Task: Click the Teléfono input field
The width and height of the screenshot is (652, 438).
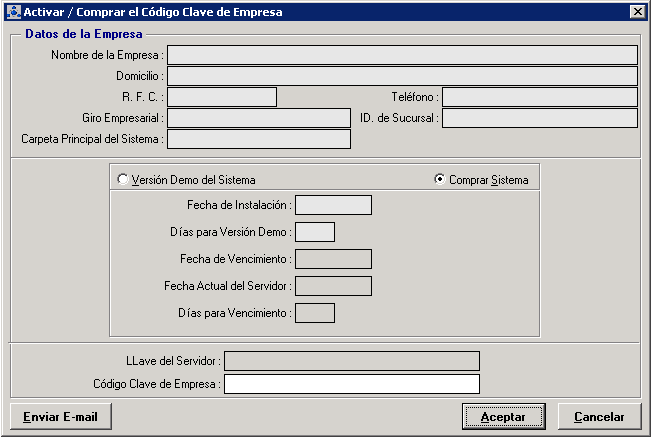Action: click(539, 97)
